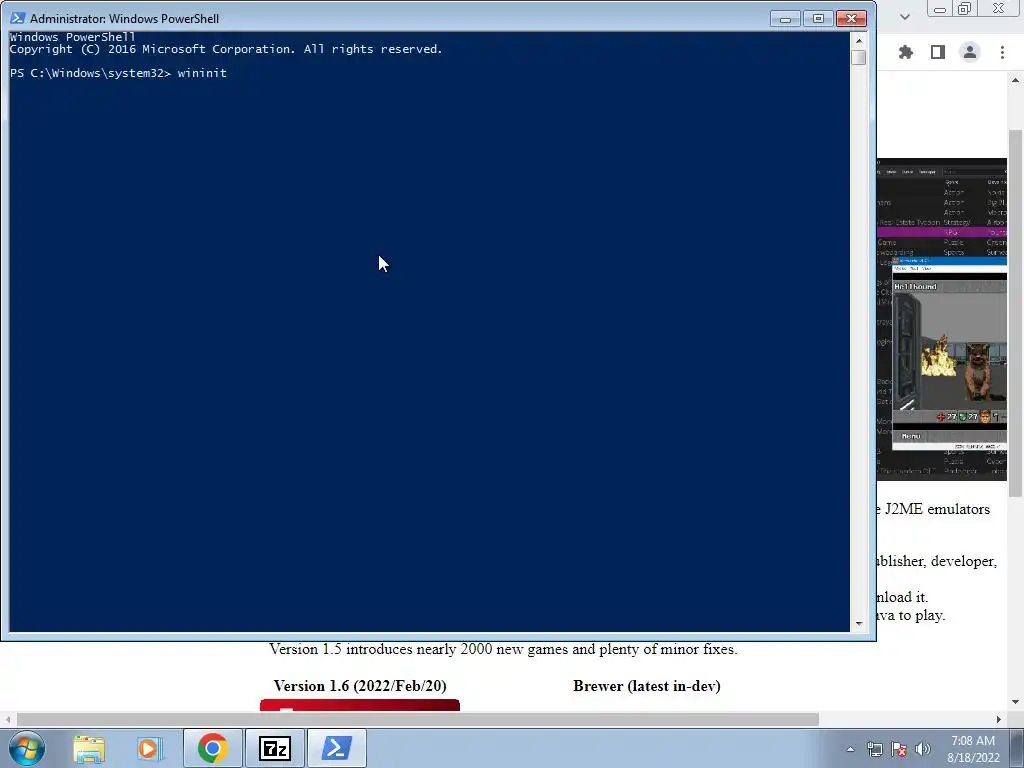Click the Show desktop strip on the taskbar

click(1017, 748)
